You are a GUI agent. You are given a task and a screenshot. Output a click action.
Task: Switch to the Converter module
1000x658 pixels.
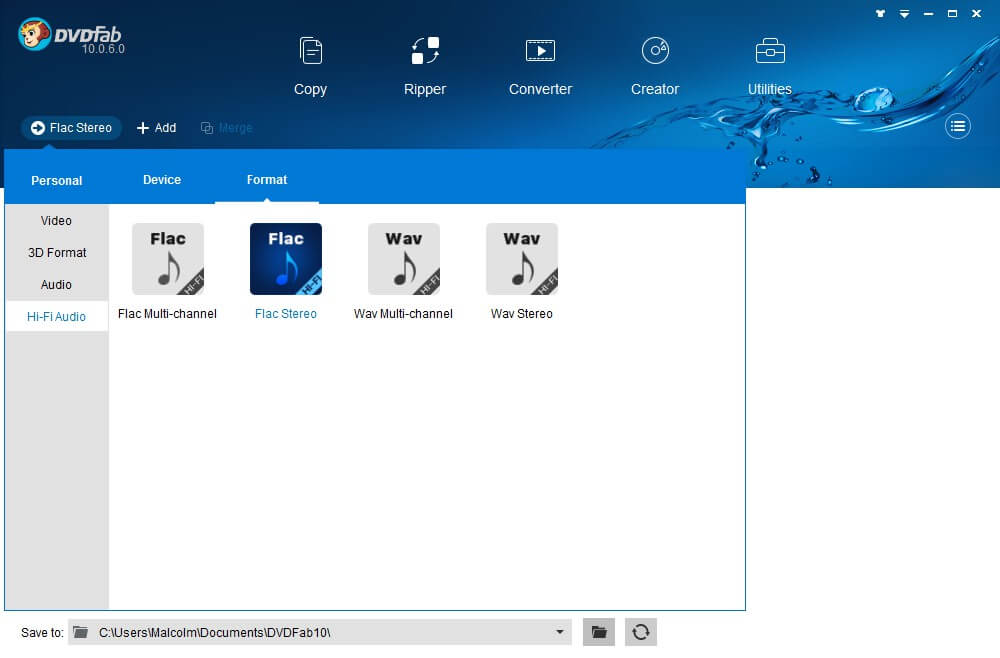coord(540,66)
